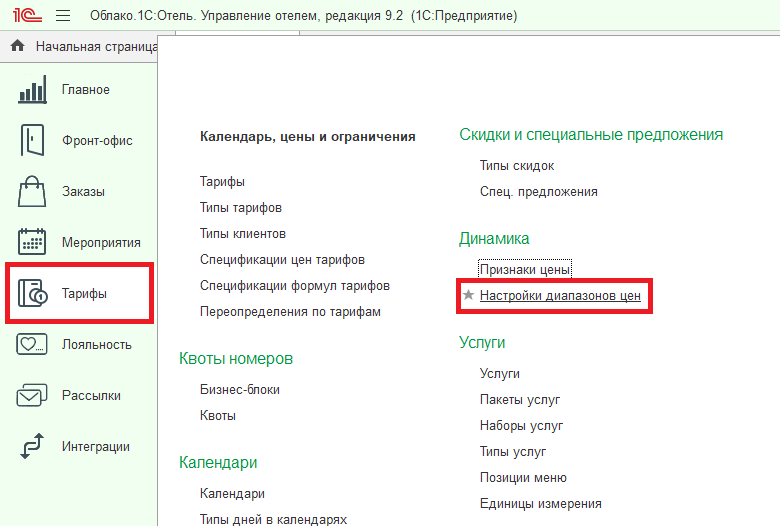Open Спецификации цен тарифов
Image resolution: width=780 pixels, height=526 pixels.
click(x=282, y=260)
